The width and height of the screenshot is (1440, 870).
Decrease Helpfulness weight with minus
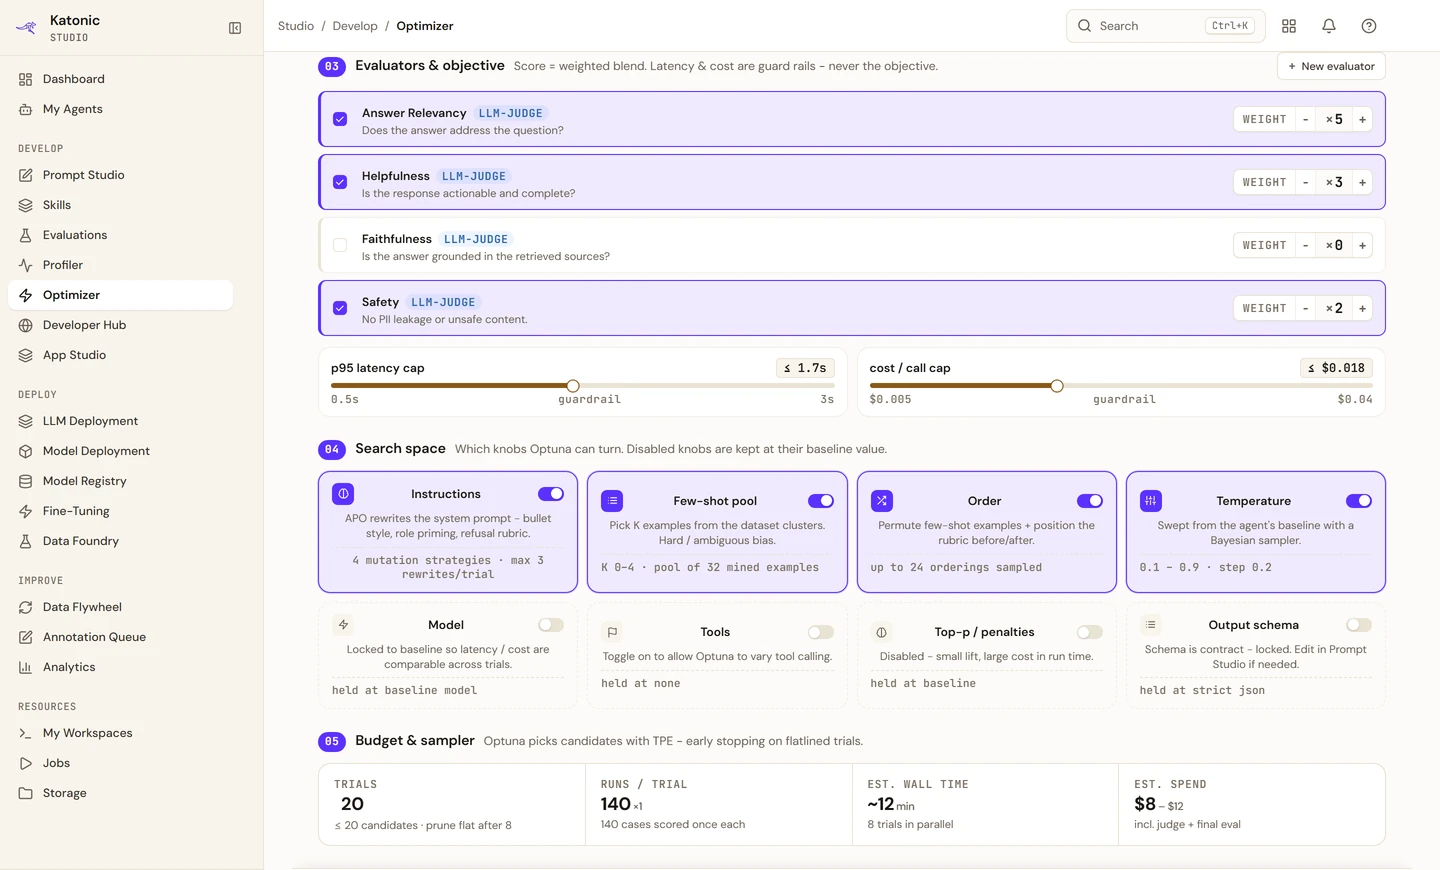tap(1305, 182)
